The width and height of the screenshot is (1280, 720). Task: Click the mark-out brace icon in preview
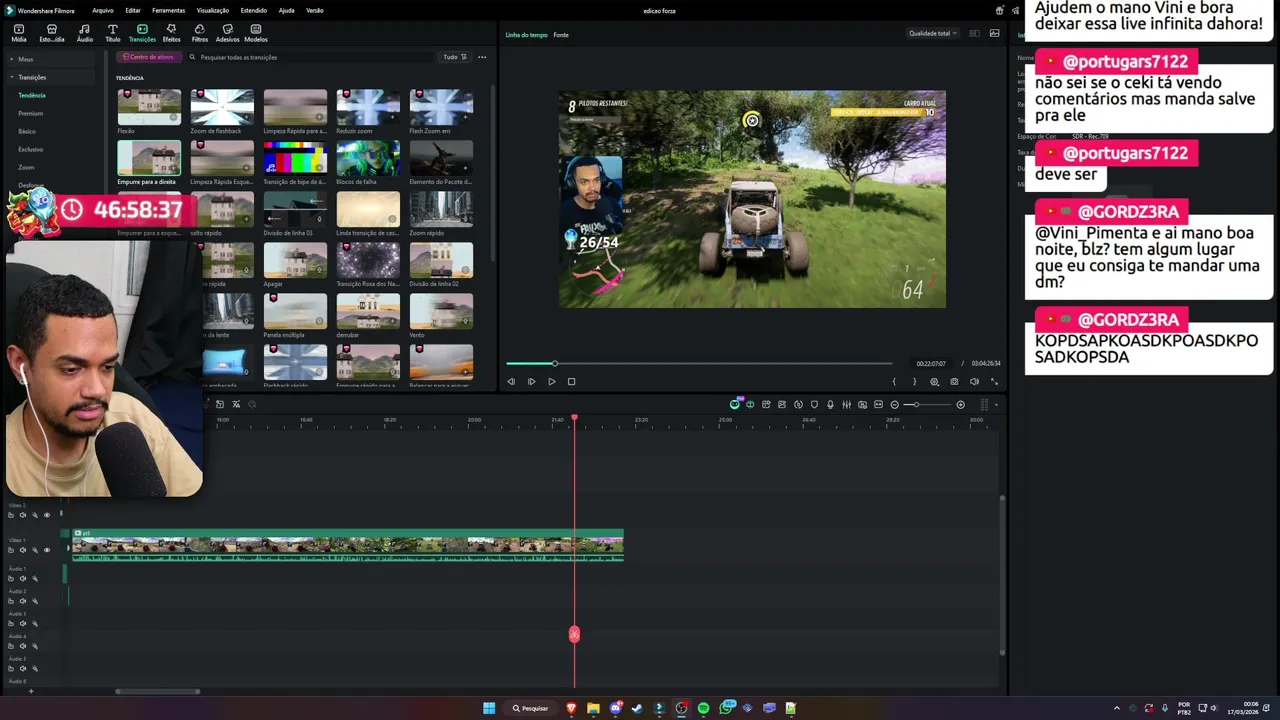(x=914, y=381)
